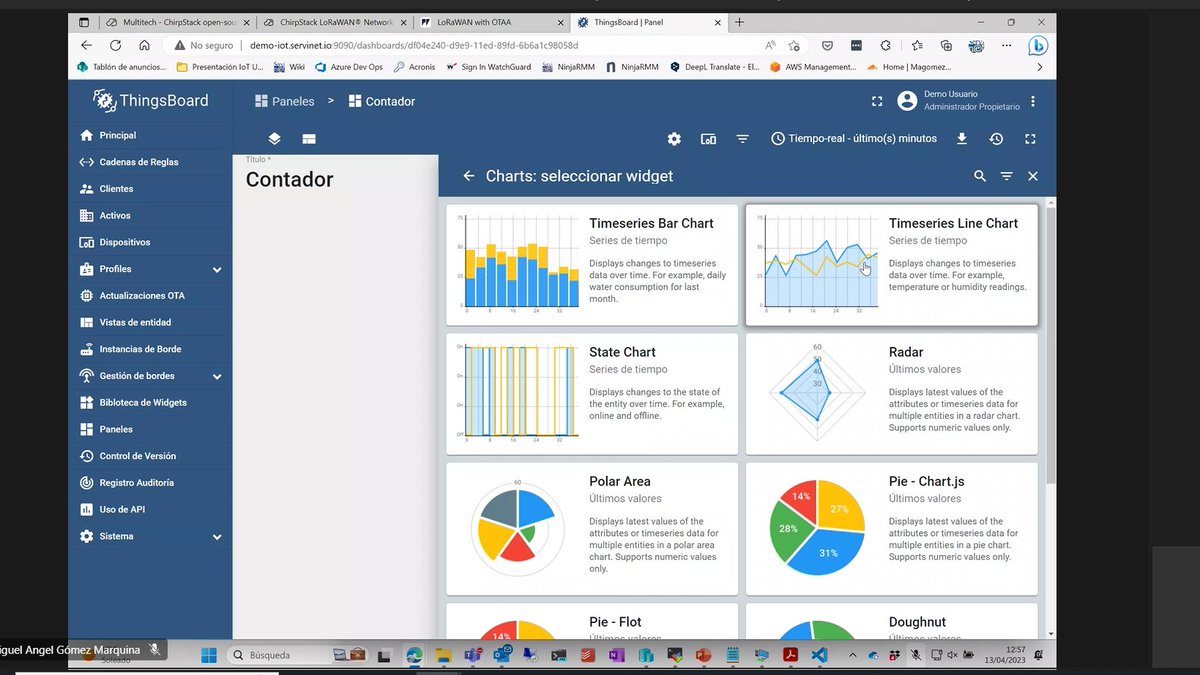The image size is (1200, 675).
Task: Click the browser refresh button
Action: (x=115, y=45)
